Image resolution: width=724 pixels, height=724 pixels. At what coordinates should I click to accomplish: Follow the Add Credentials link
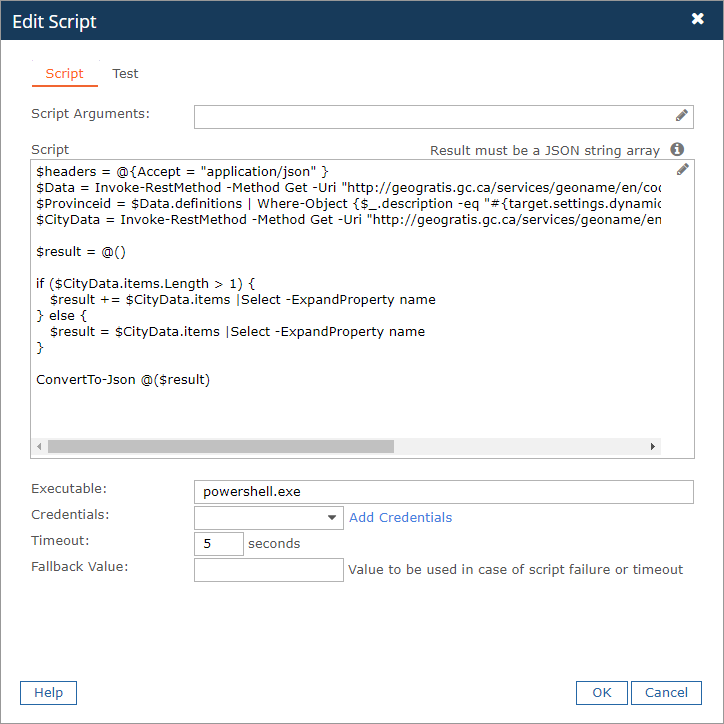coord(400,518)
